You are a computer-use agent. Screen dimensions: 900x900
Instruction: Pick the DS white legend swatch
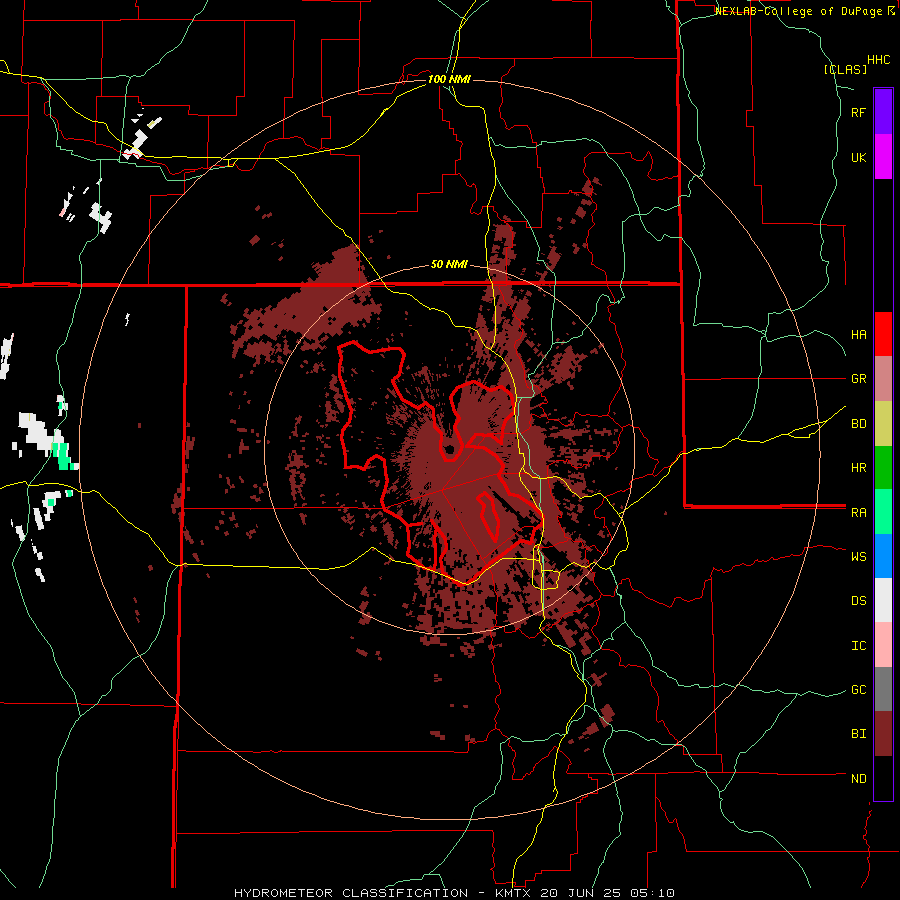(883, 600)
